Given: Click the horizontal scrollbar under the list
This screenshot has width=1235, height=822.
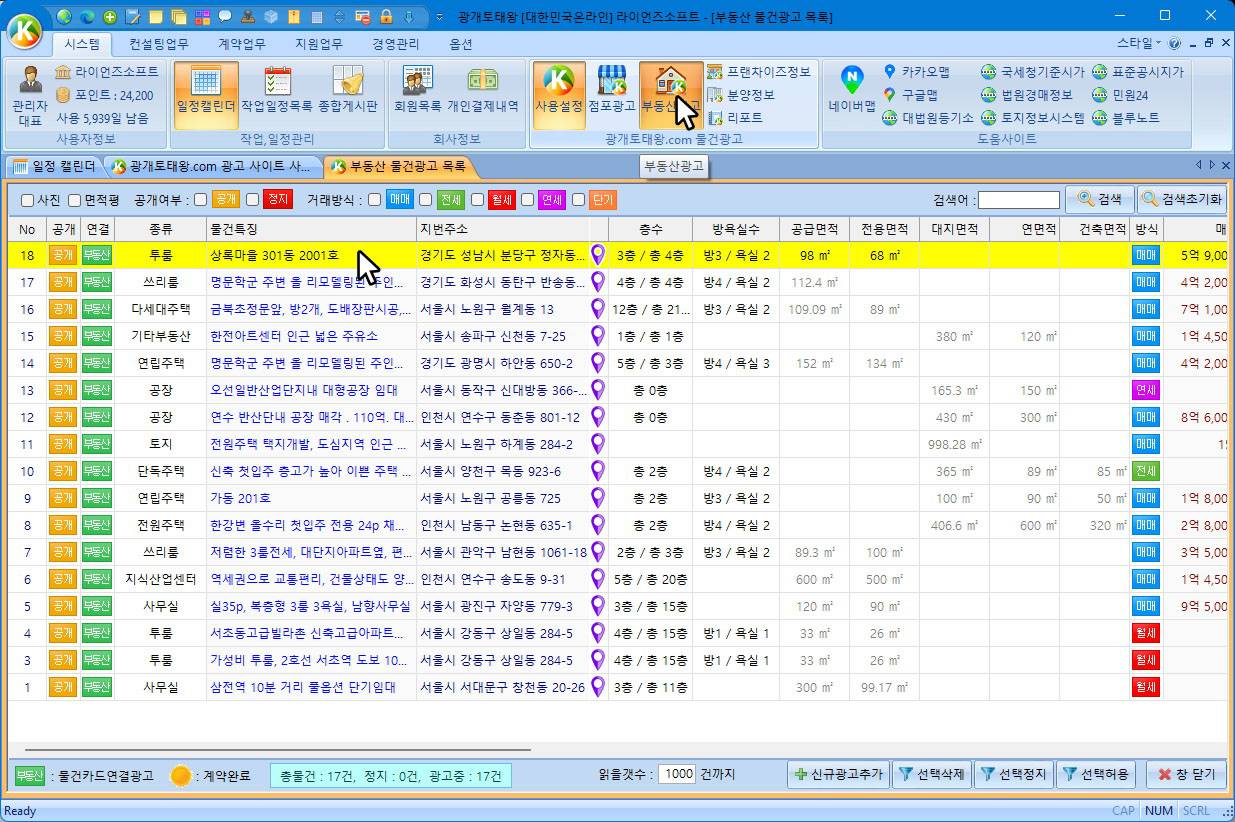Looking at the screenshot, I should (278, 749).
